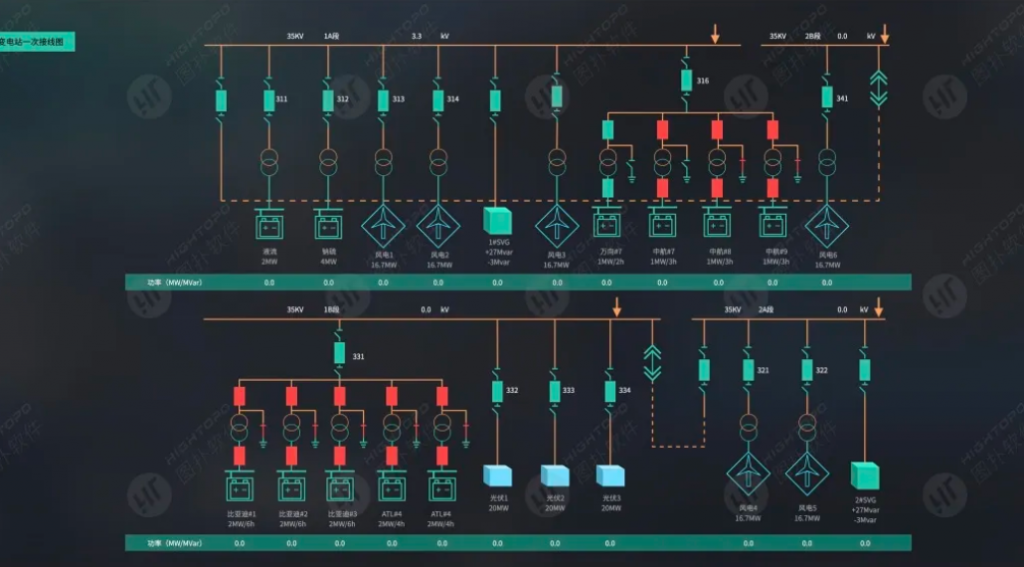This screenshot has height=567, width=1024.
Task: Click the grounding switch beside 万向#7 transformer
Action: point(631,172)
